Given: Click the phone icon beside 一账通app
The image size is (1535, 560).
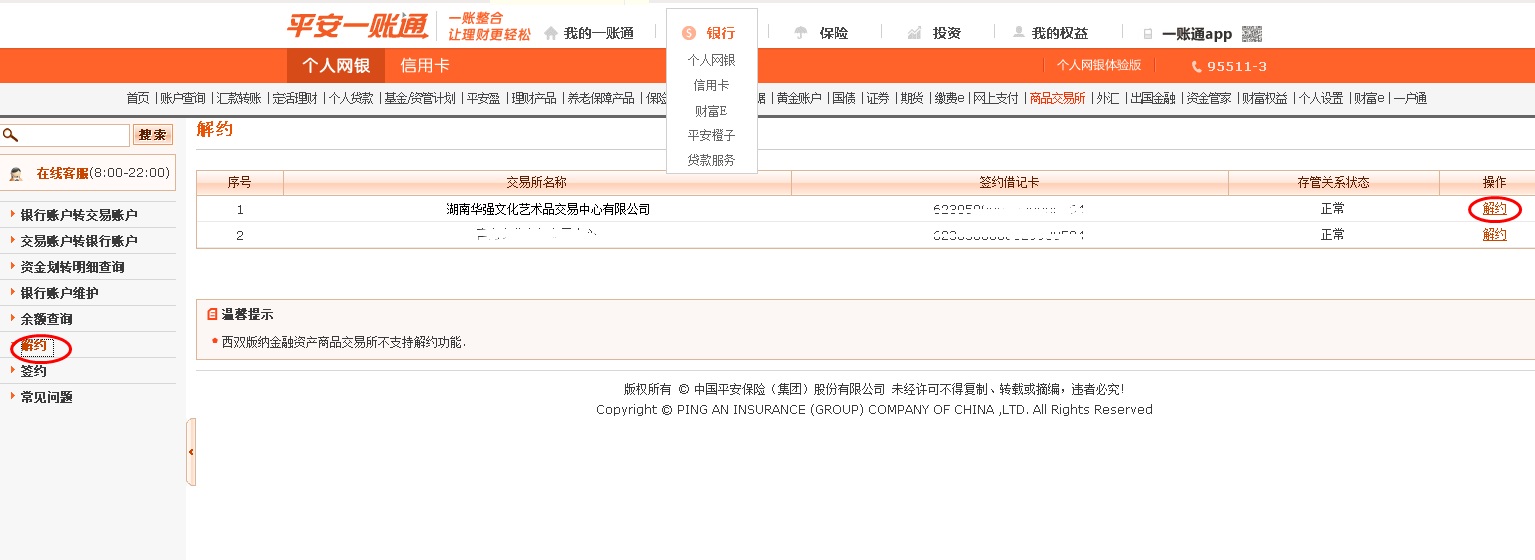Looking at the screenshot, I should pyautogui.click(x=1148, y=34).
